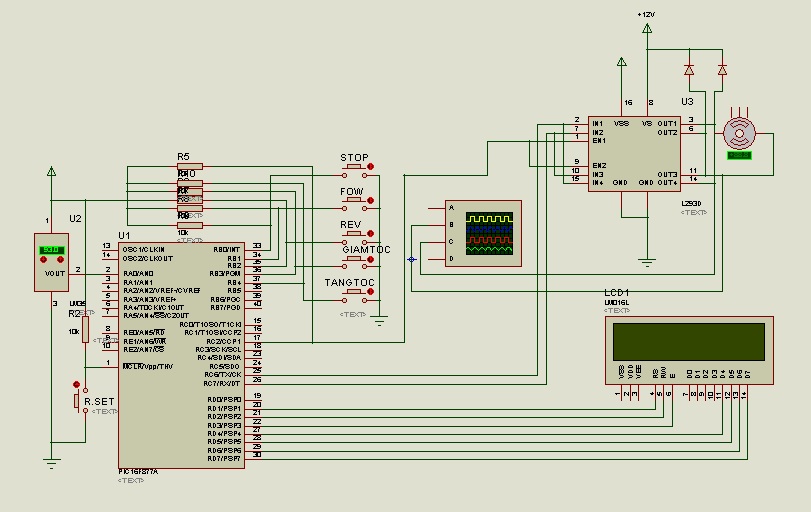811x512 pixels.
Task: Click the OSC1/CLKIN pin label on U1
Action: [x=144, y=249]
